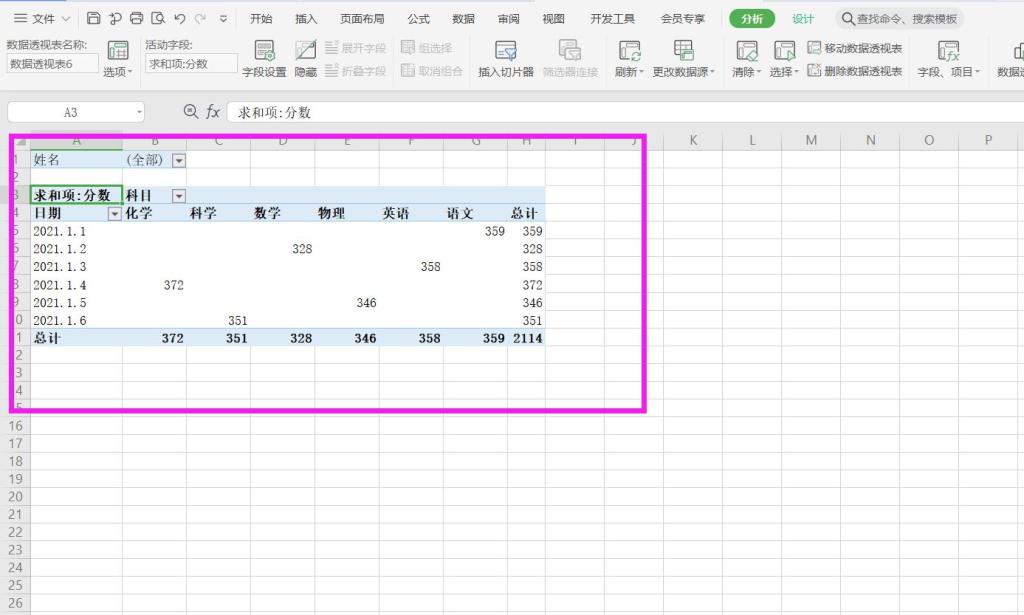
Task: Open the 视图 tab
Action: coord(552,19)
